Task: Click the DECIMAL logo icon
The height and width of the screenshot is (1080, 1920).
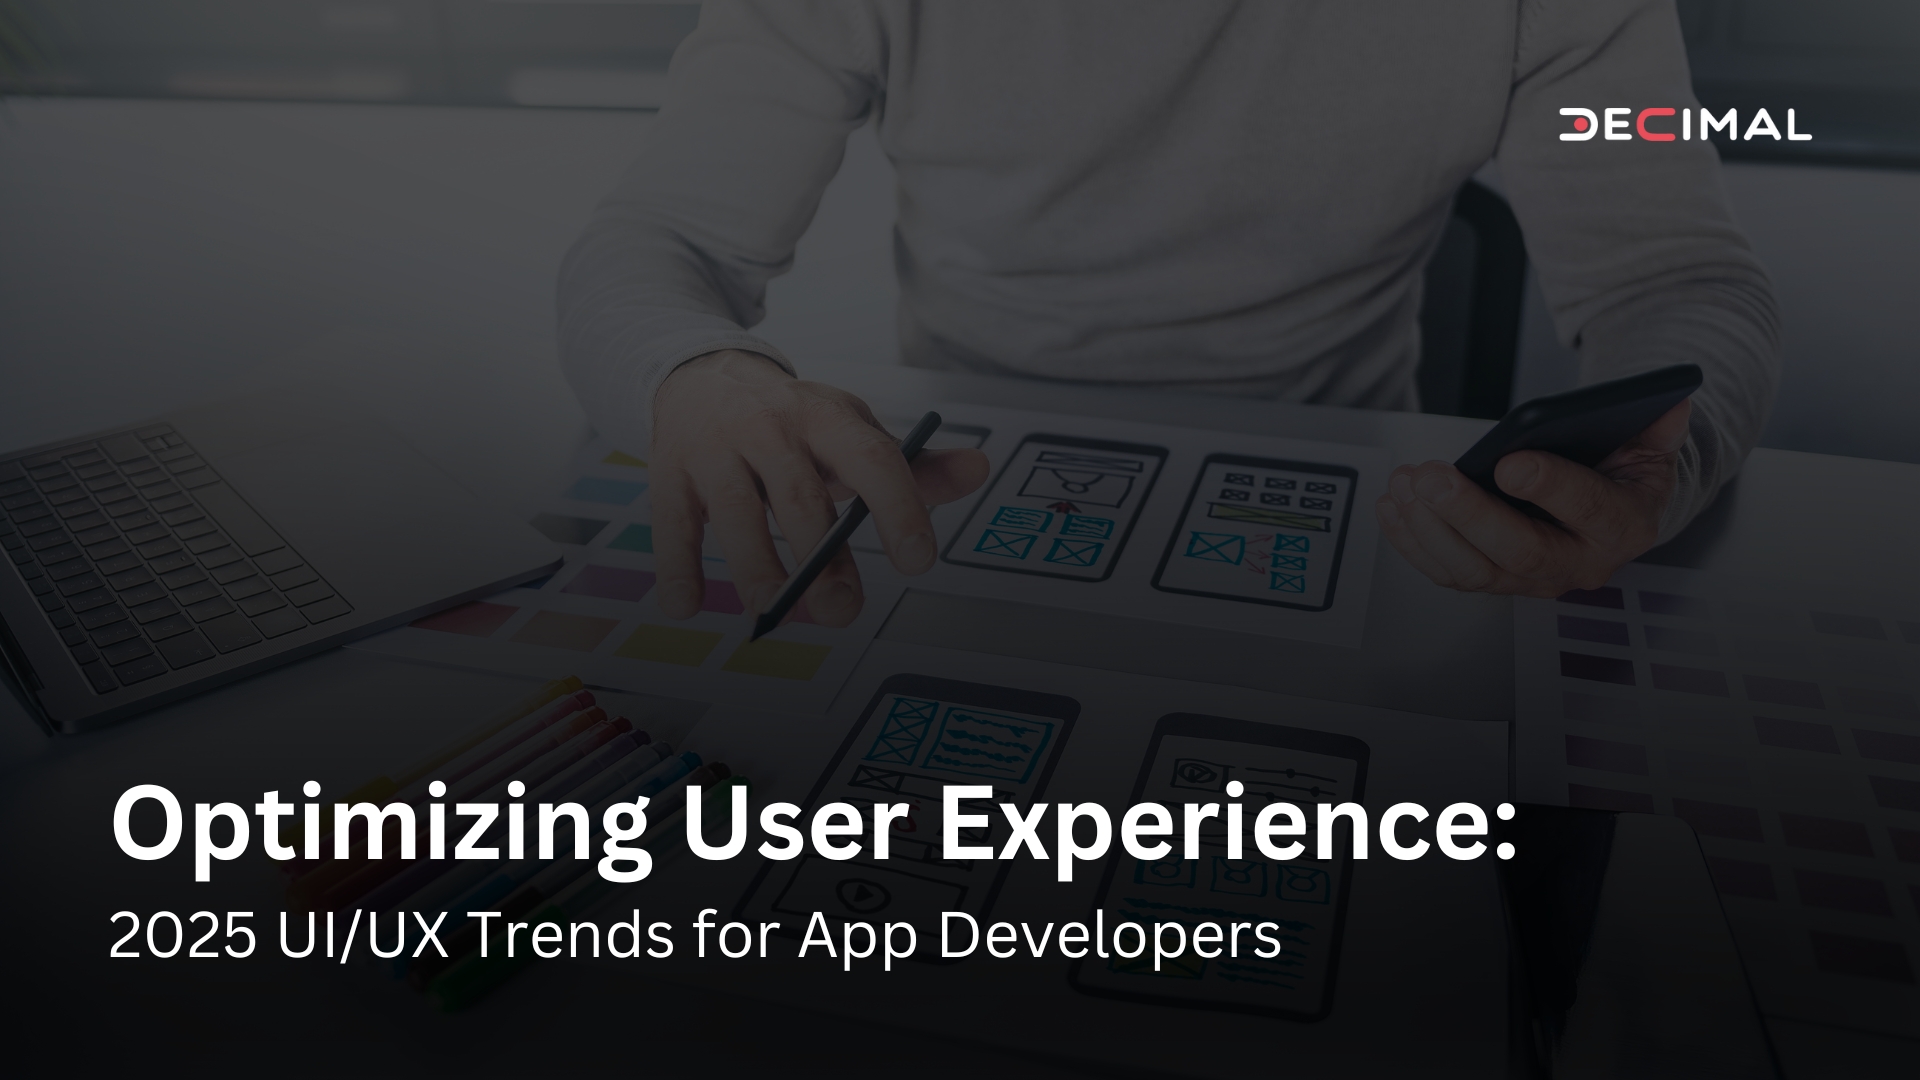Action: tap(1691, 123)
